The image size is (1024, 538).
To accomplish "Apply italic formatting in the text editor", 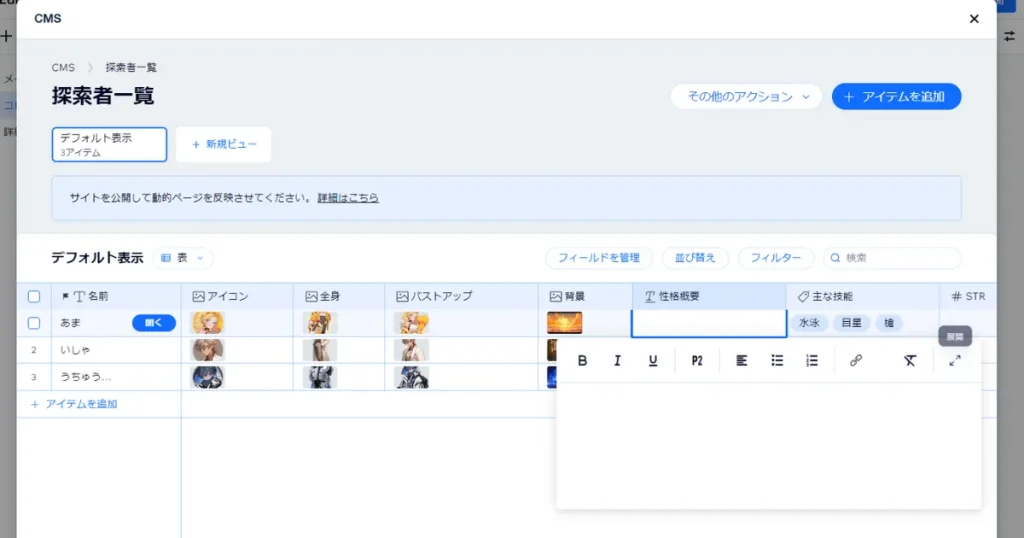I will click(x=617, y=360).
